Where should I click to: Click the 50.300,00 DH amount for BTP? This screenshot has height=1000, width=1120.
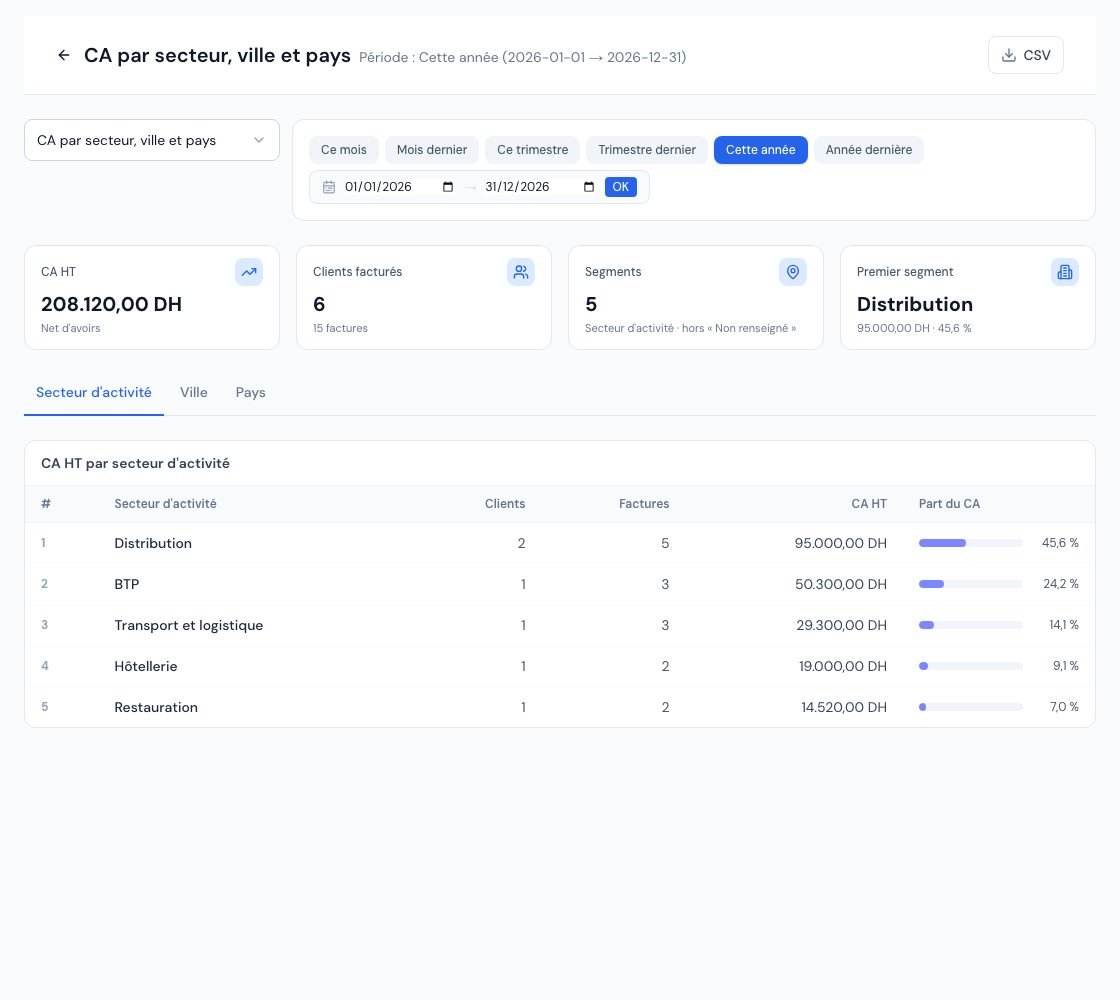click(841, 584)
